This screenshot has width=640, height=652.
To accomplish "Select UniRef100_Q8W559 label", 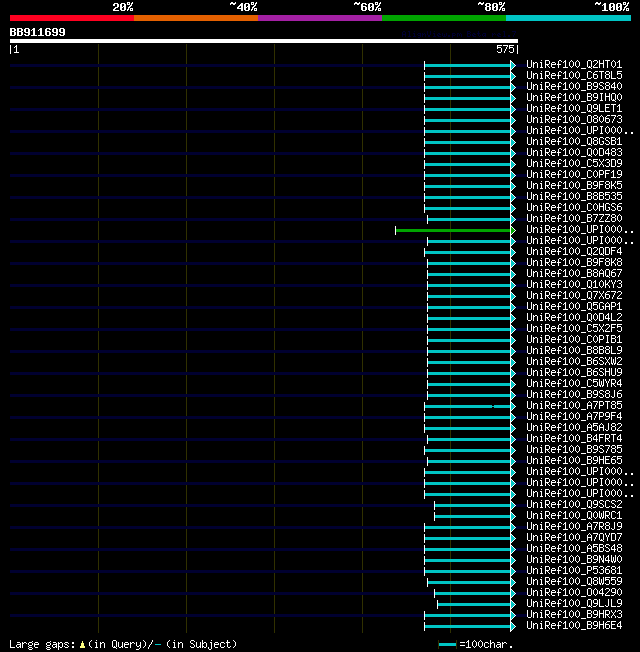I will 574,581.
